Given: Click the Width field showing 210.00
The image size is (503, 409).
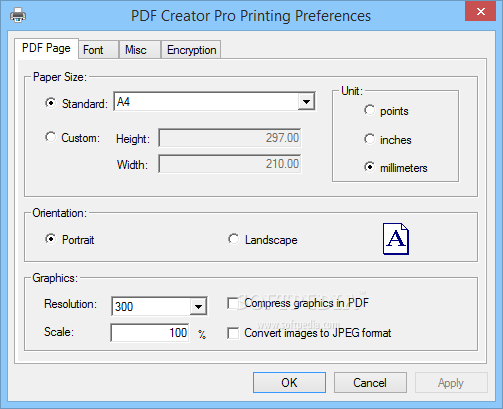Looking at the screenshot, I should coord(230,164).
